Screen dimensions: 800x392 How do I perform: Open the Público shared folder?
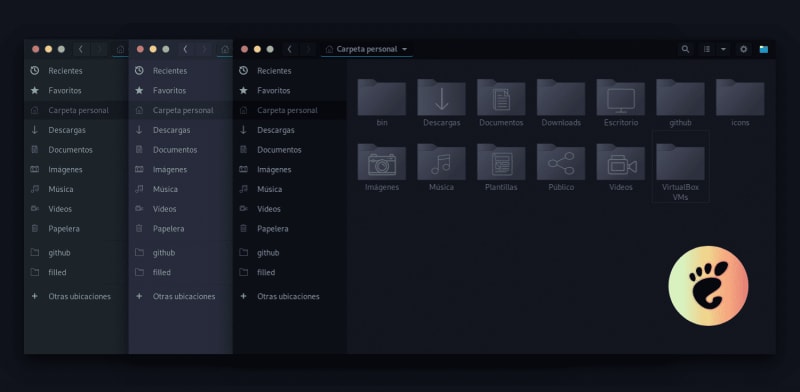[561, 162]
